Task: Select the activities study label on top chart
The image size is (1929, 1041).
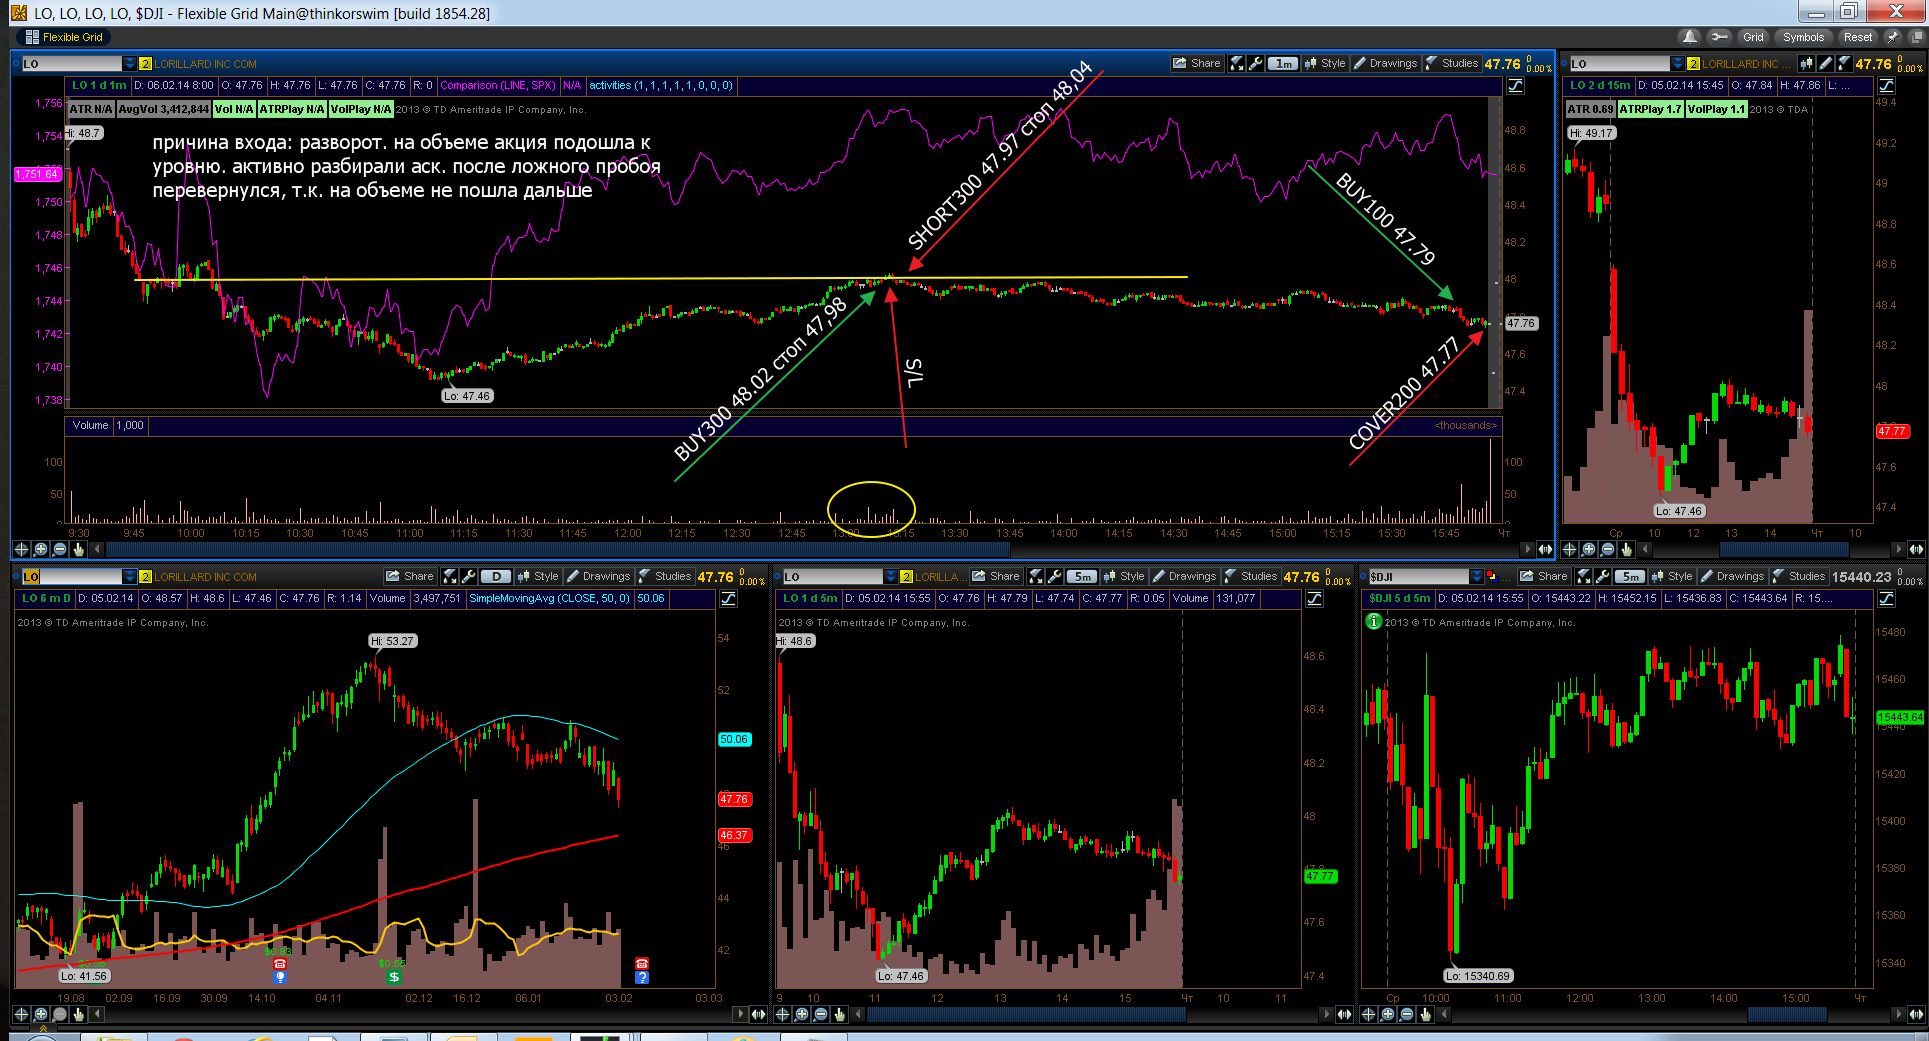Action: [x=660, y=85]
